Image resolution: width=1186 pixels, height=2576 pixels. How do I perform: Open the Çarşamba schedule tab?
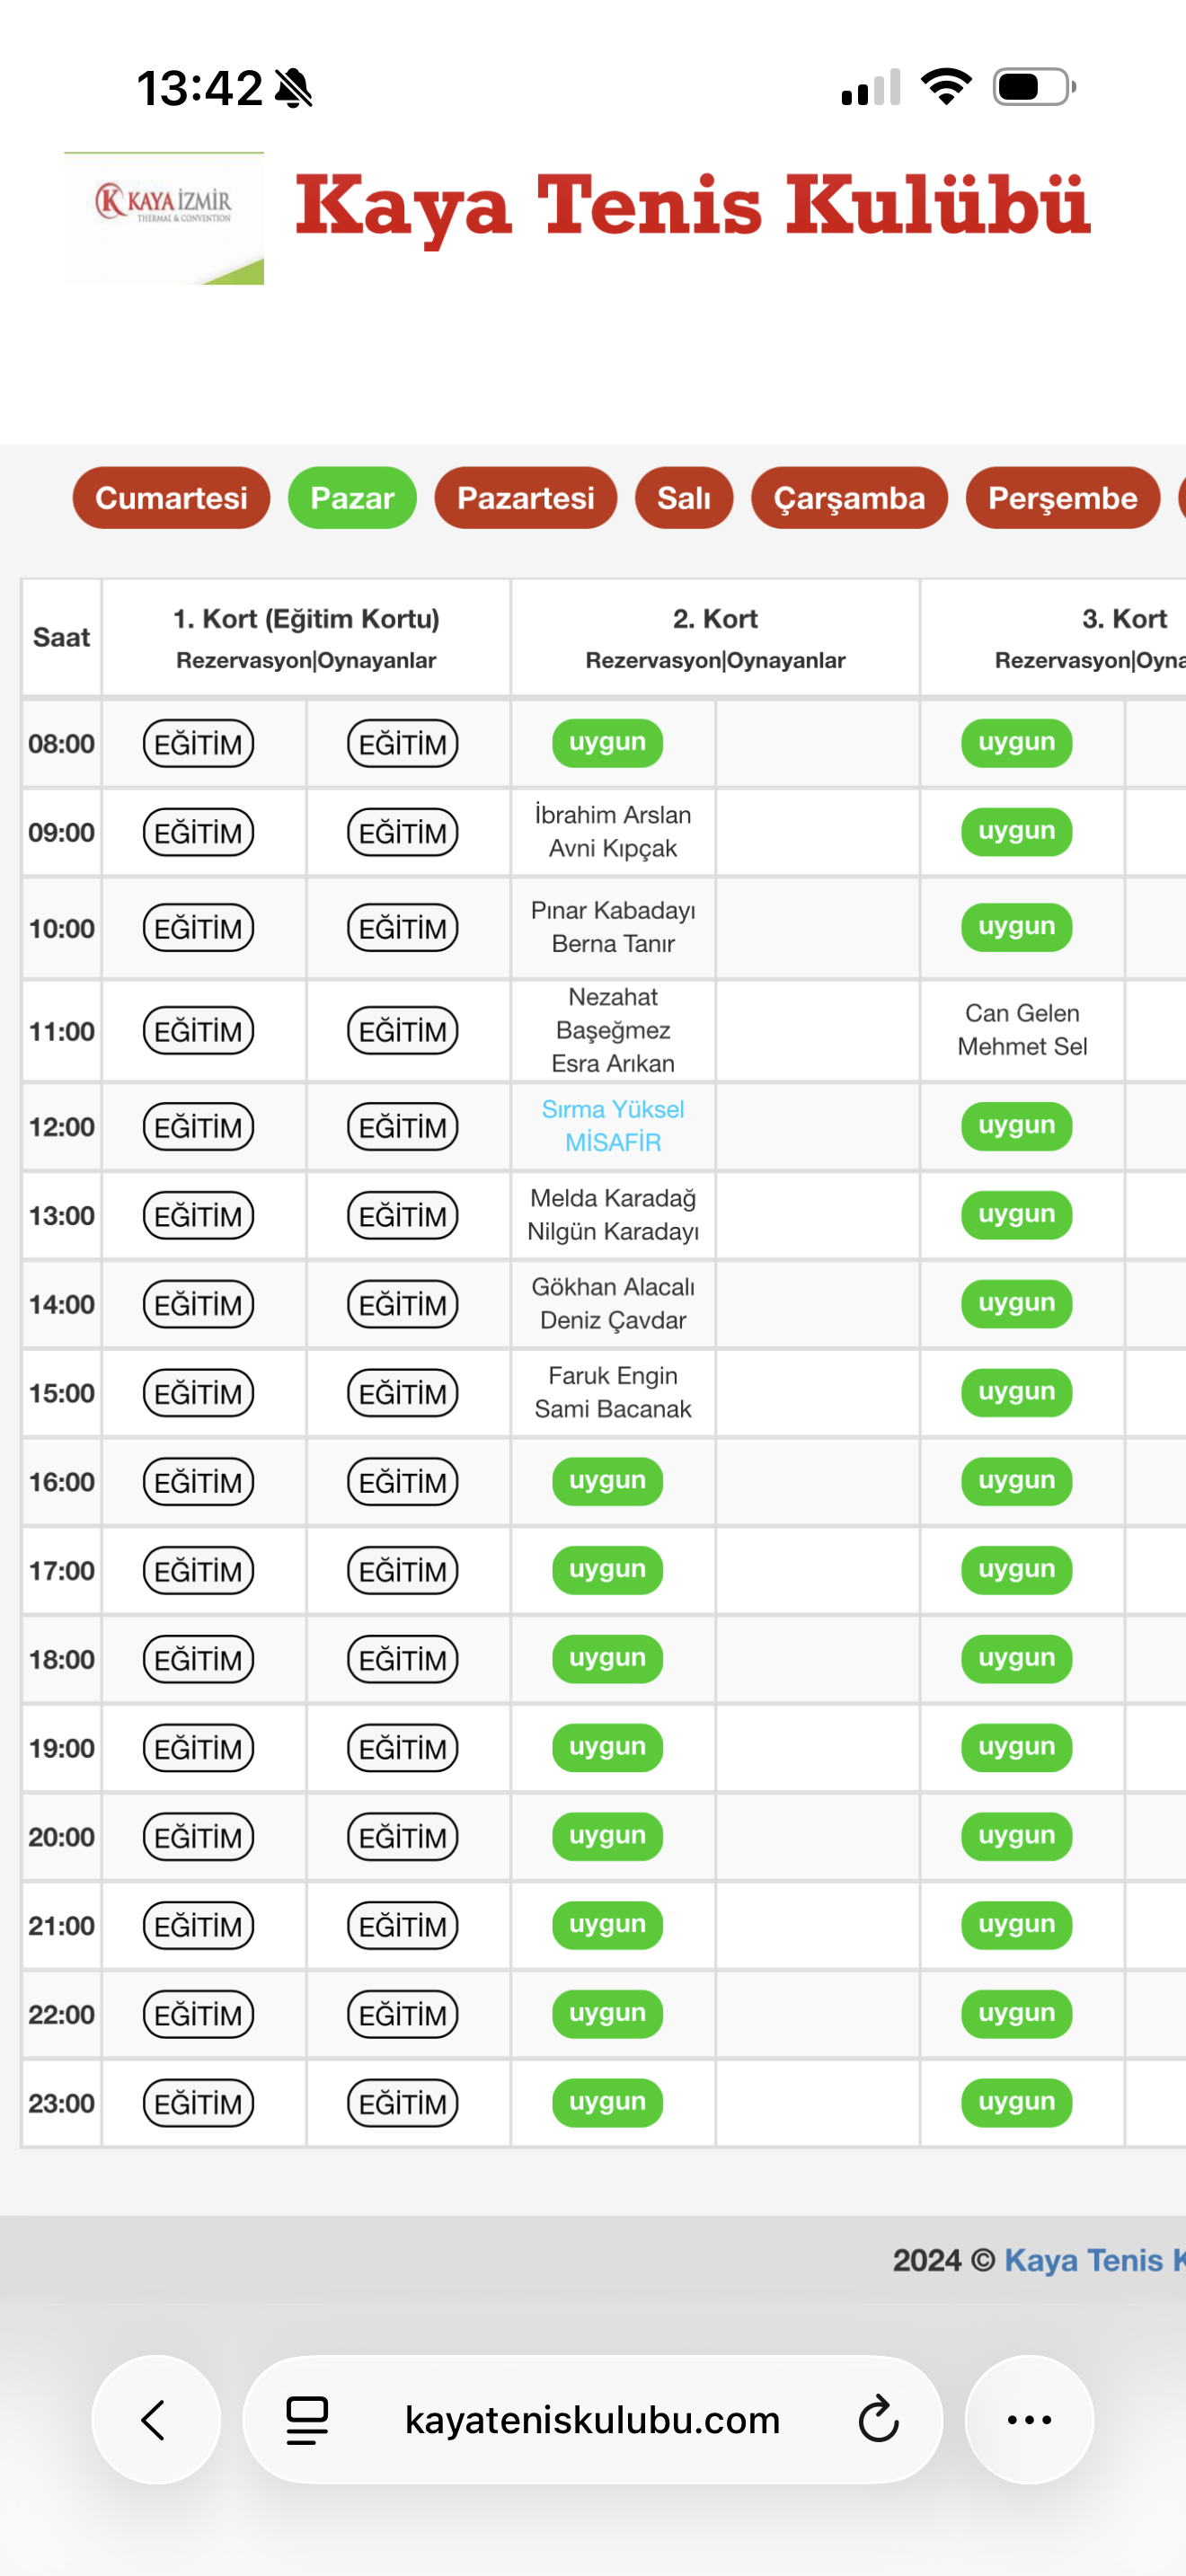click(x=849, y=498)
